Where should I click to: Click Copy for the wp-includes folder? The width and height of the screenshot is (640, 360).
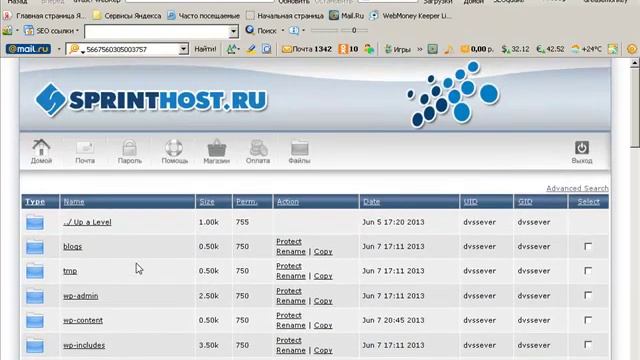click(323, 350)
